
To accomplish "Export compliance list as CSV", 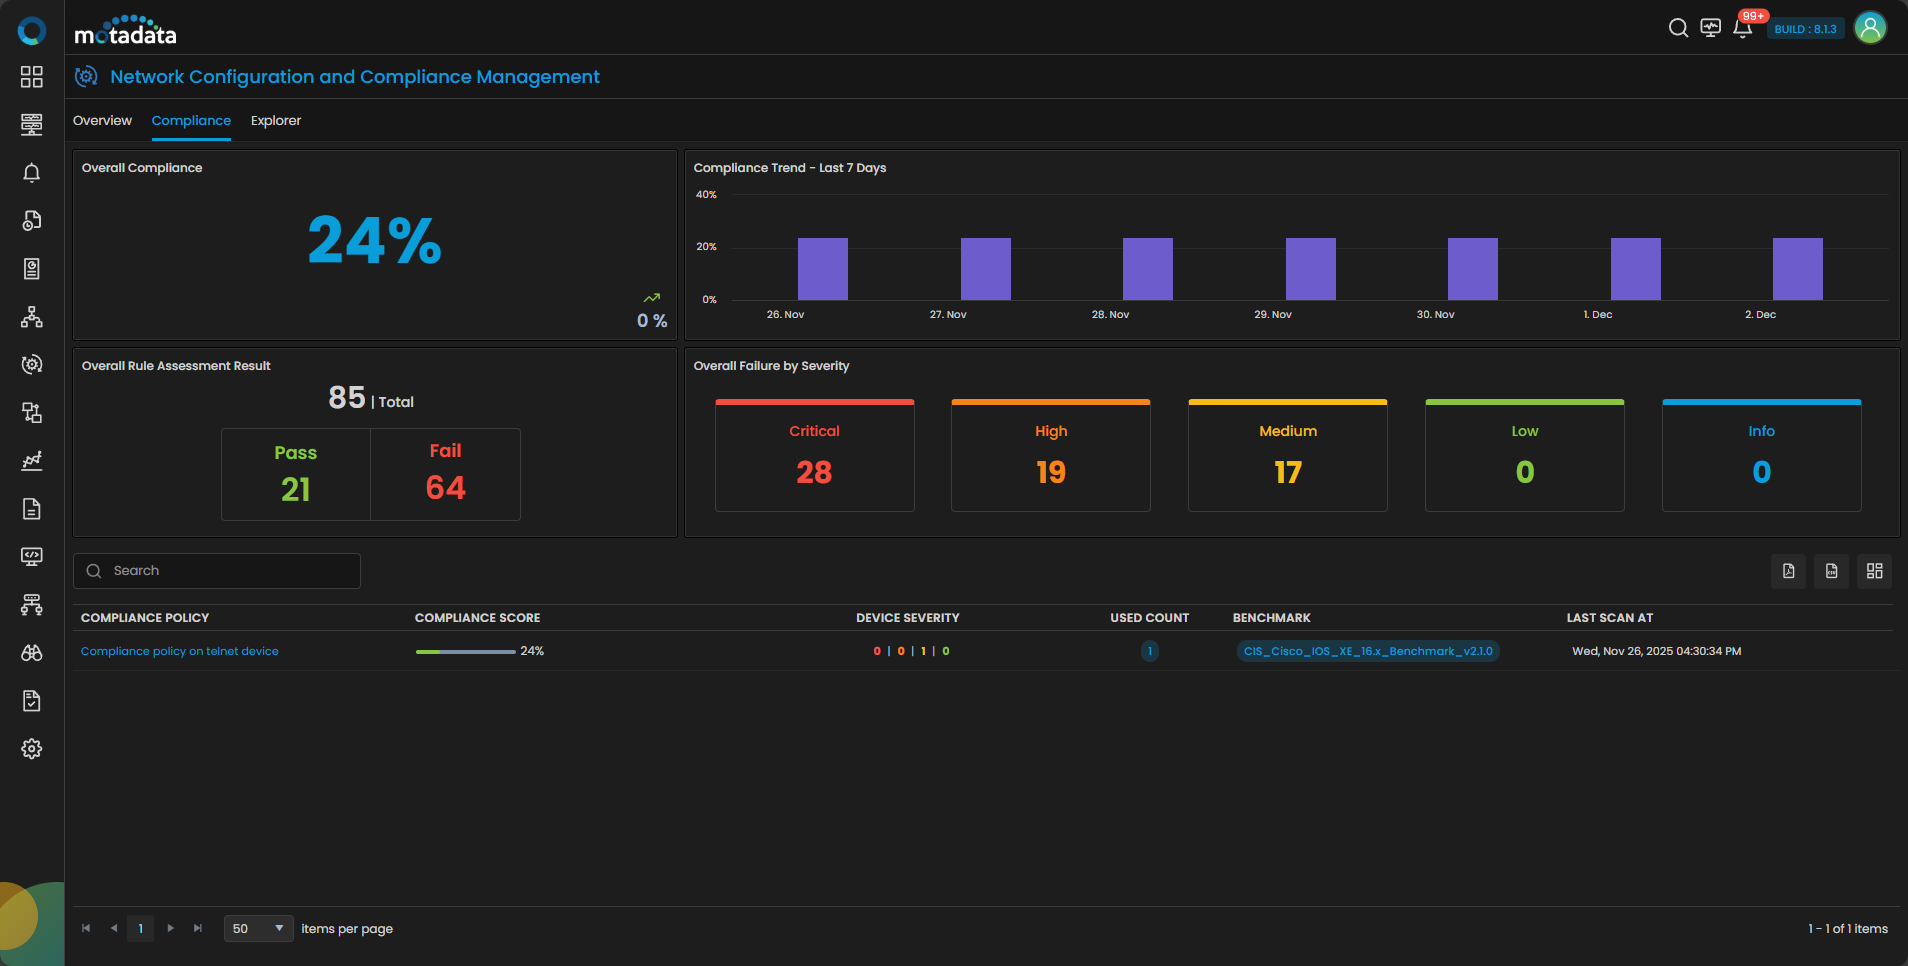I will [1832, 571].
